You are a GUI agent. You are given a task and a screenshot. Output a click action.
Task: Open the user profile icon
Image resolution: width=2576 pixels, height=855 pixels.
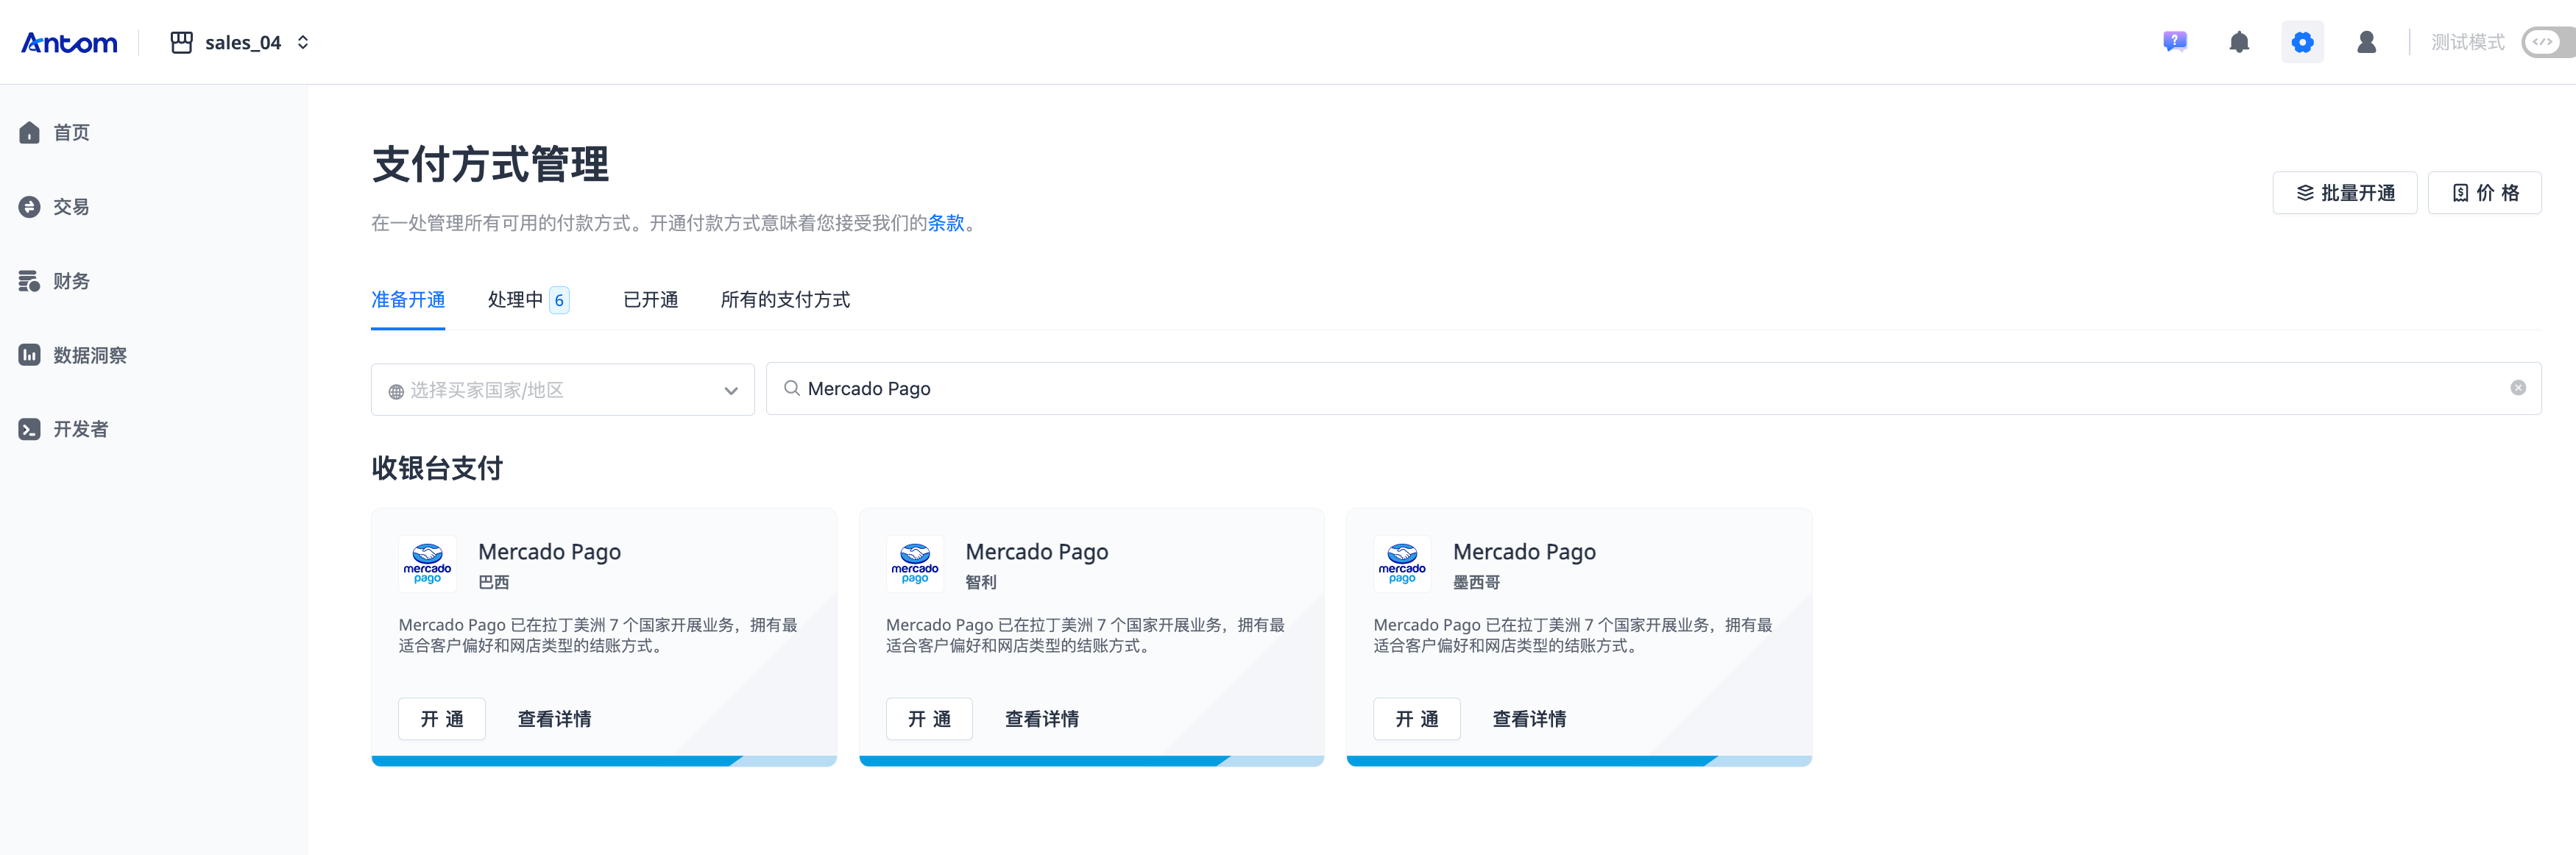pos(2366,42)
